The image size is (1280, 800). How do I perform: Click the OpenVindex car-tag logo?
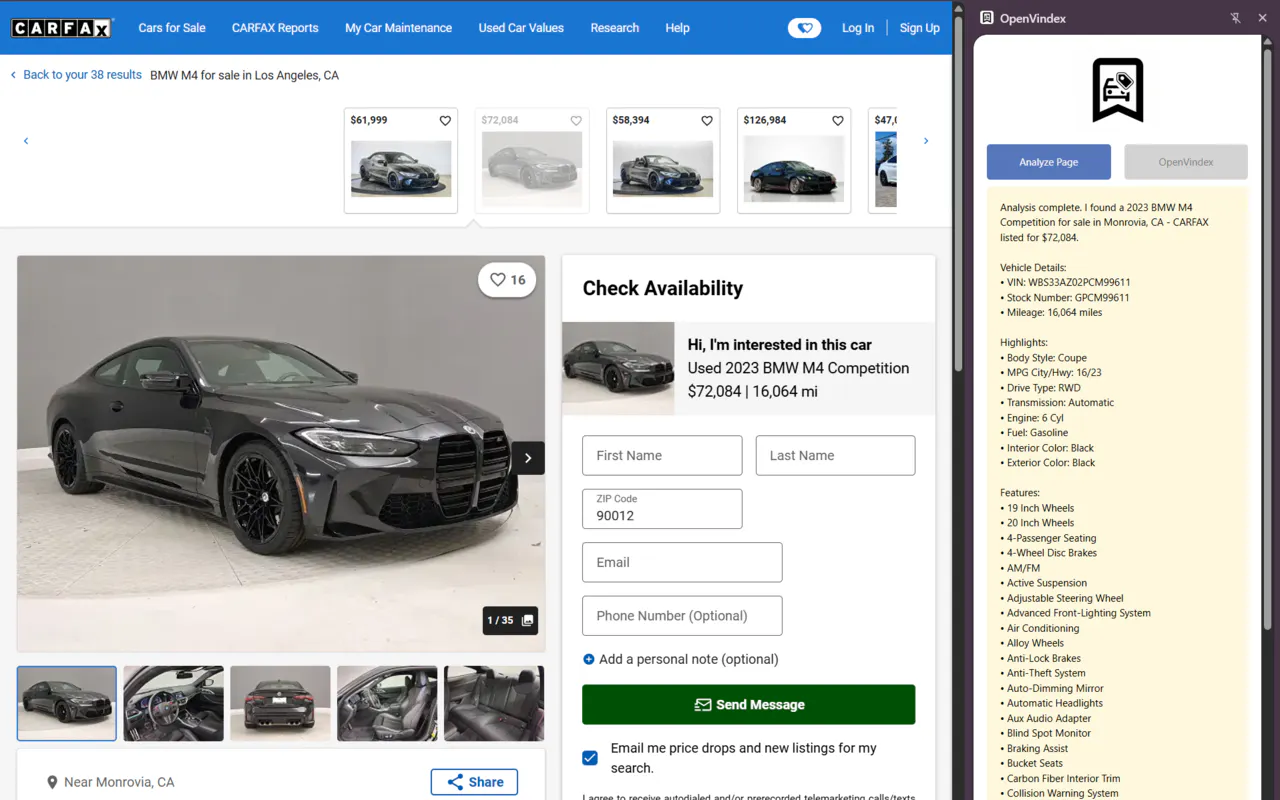(x=1117, y=90)
